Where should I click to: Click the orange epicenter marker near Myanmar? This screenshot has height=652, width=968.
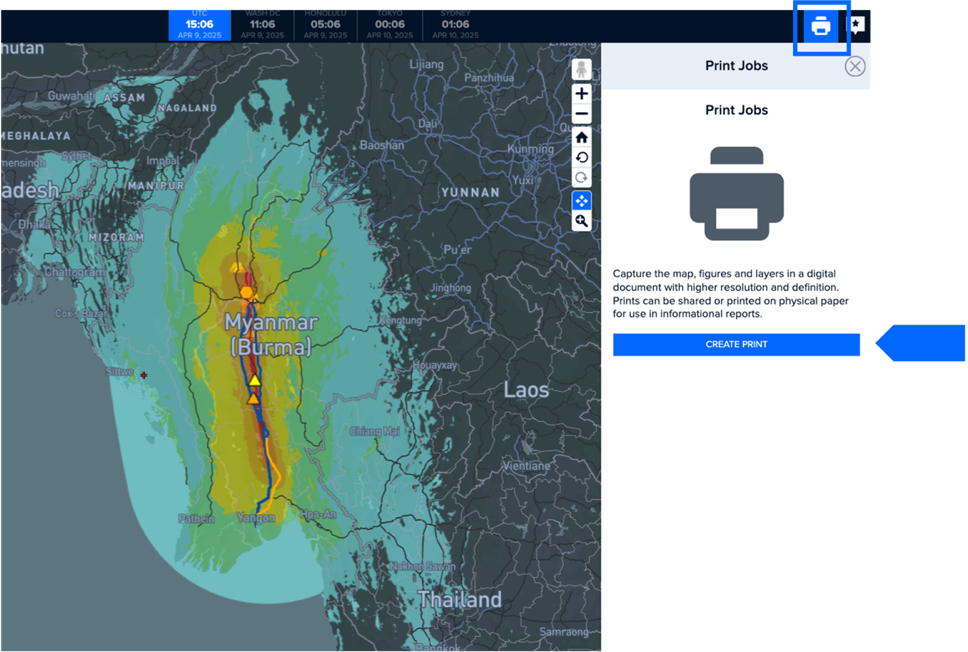pos(245,292)
